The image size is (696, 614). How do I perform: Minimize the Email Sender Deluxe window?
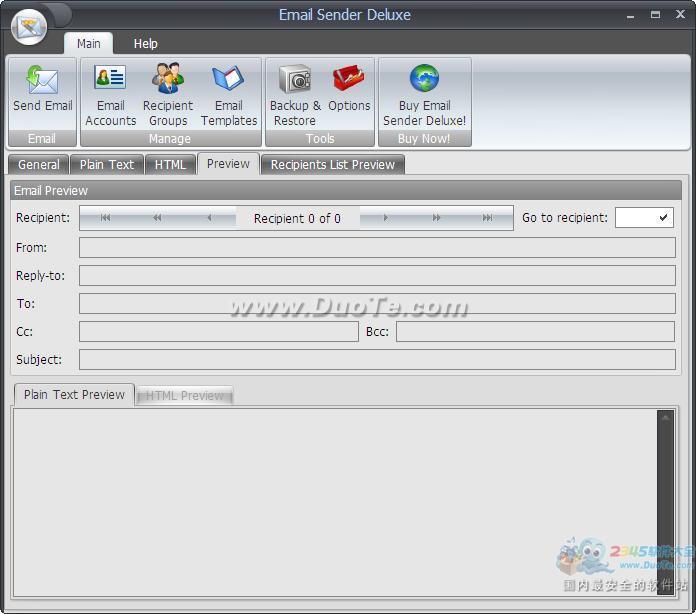[630, 15]
